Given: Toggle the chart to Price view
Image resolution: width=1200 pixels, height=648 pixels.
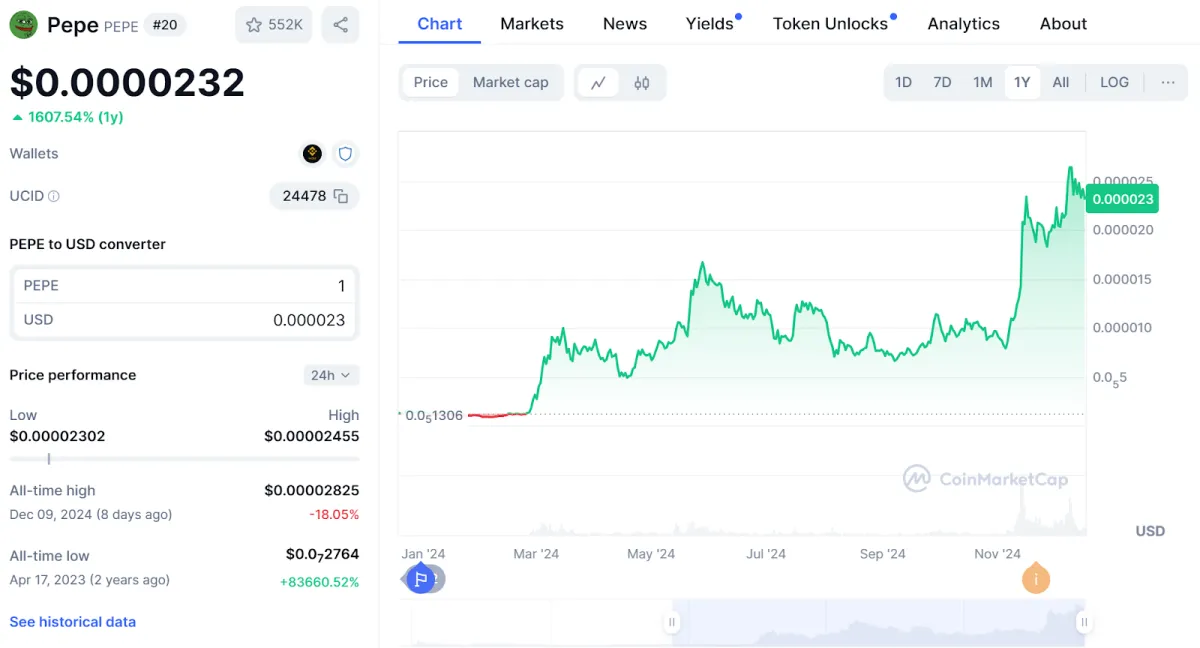Looking at the screenshot, I should (x=431, y=83).
